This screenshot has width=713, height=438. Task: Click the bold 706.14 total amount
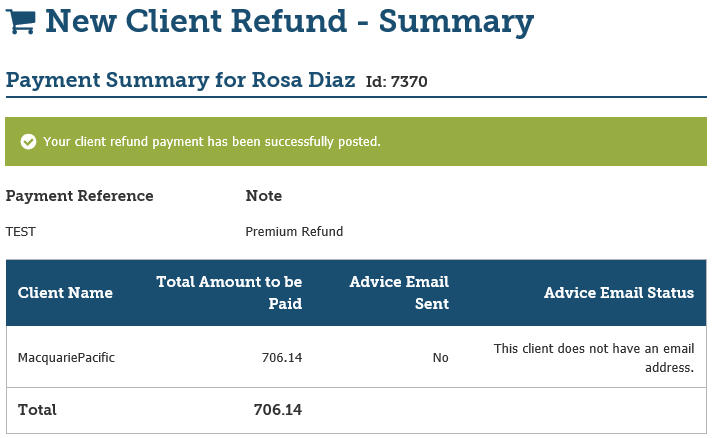click(x=277, y=410)
